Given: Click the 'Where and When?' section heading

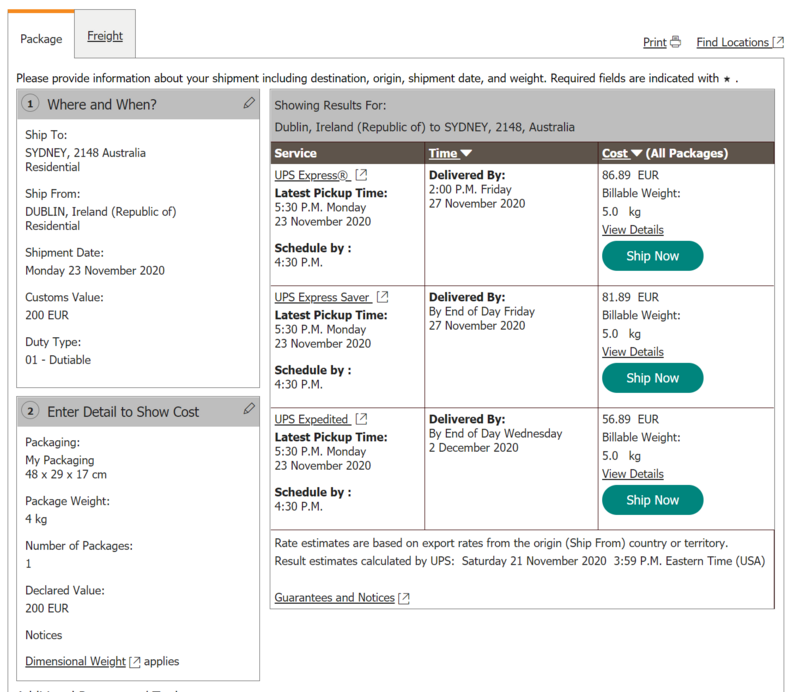Looking at the screenshot, I should 102,104.
